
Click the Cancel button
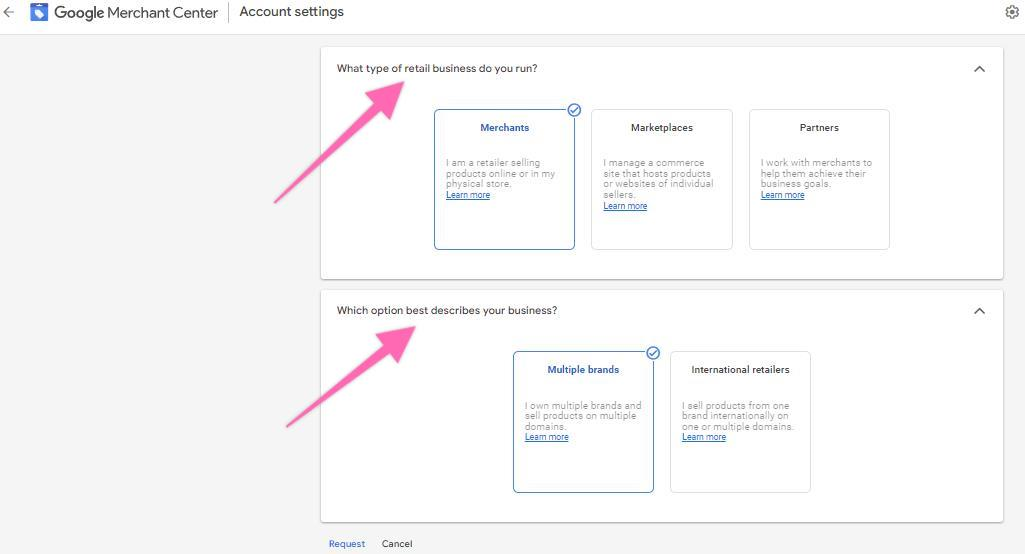click(397, 544)
